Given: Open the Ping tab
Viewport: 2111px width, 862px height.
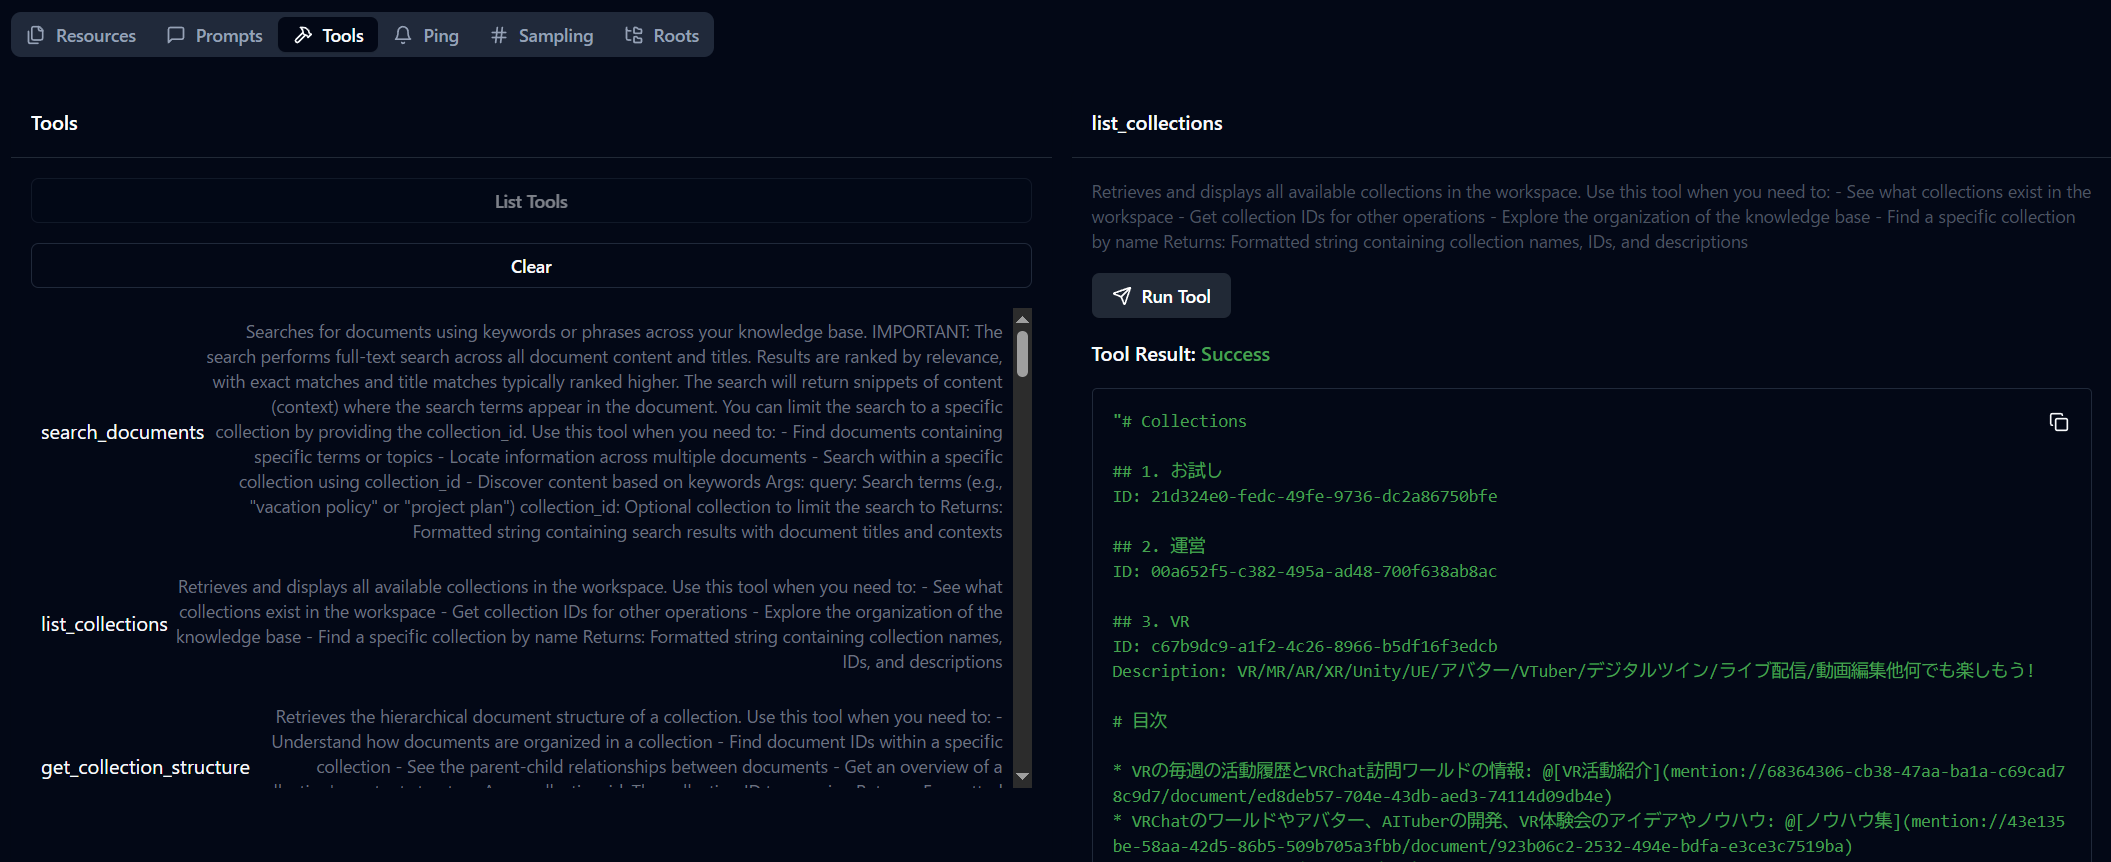Looking at the screenshot, I should [x=427, y=35].
